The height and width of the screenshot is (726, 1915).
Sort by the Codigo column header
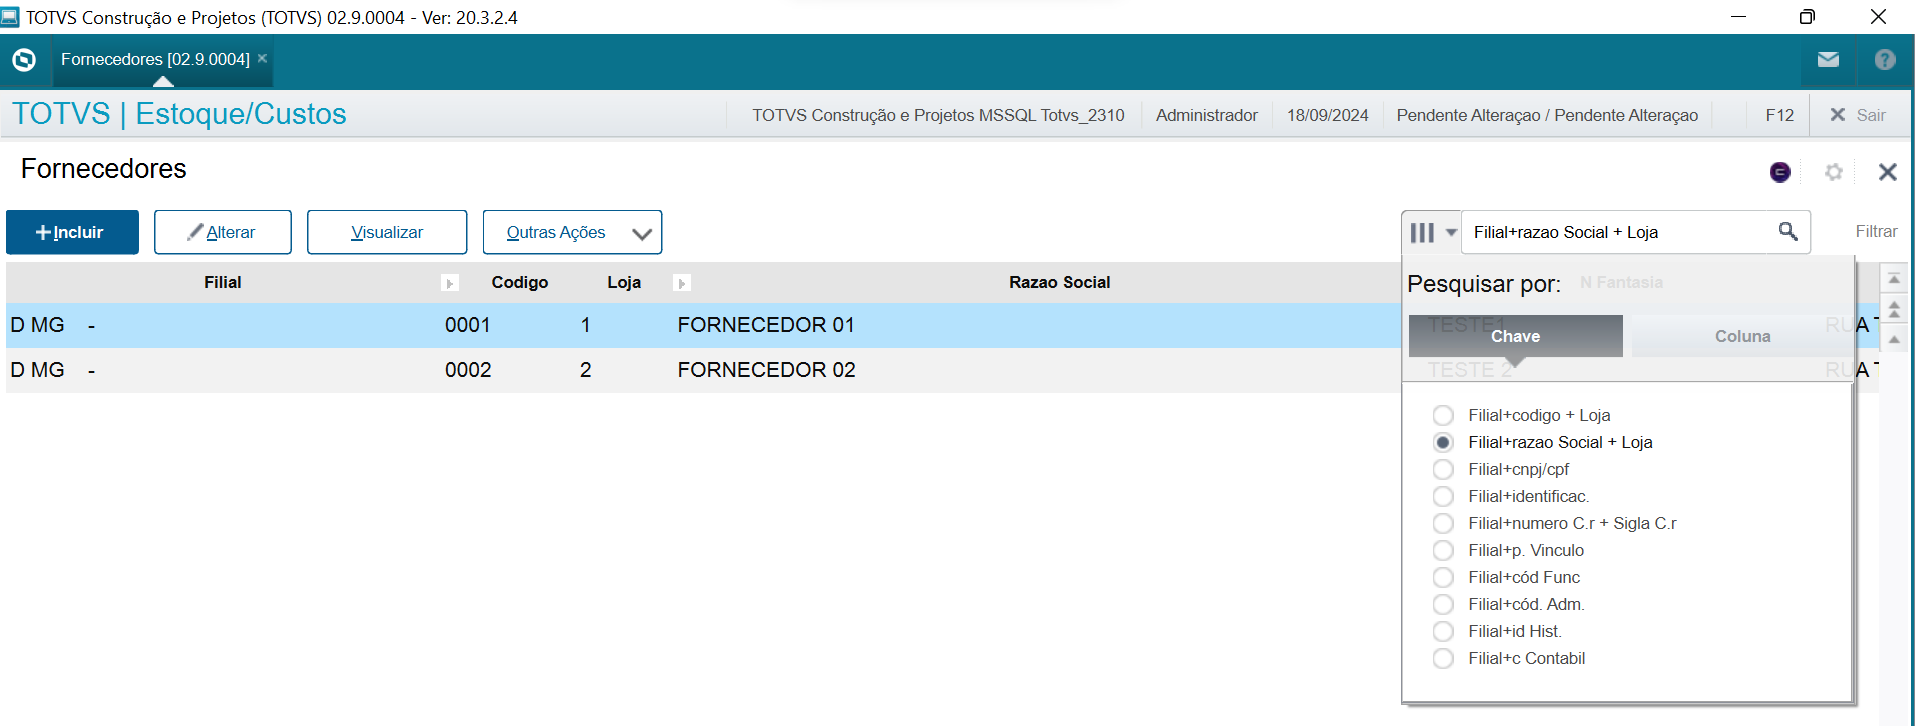pyautogui.click(x=520, y=282)
